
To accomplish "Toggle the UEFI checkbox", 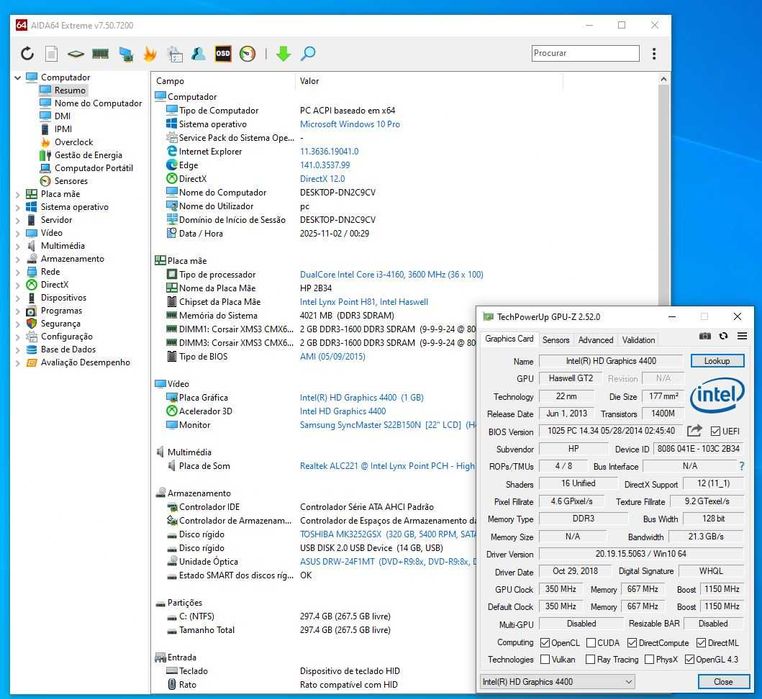I will coord(715,431).
